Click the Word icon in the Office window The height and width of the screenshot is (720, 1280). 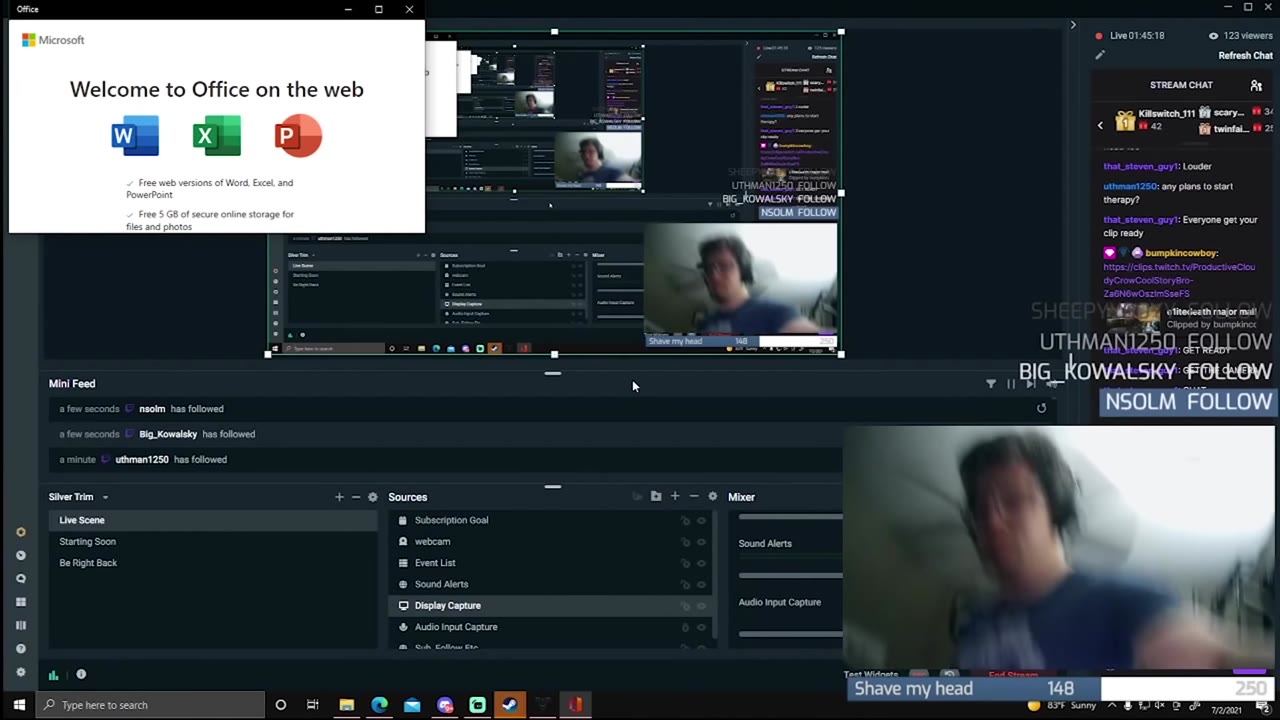pos(135,136)
